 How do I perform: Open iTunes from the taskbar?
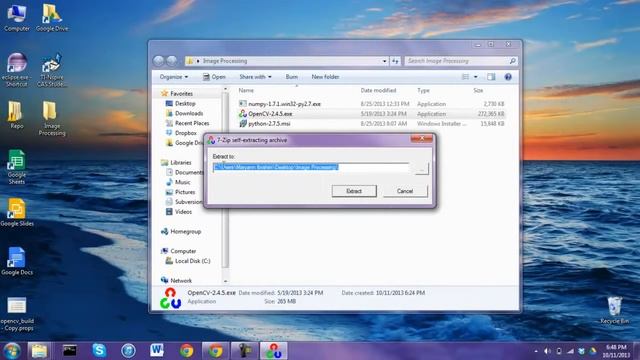tap(128, 351)
